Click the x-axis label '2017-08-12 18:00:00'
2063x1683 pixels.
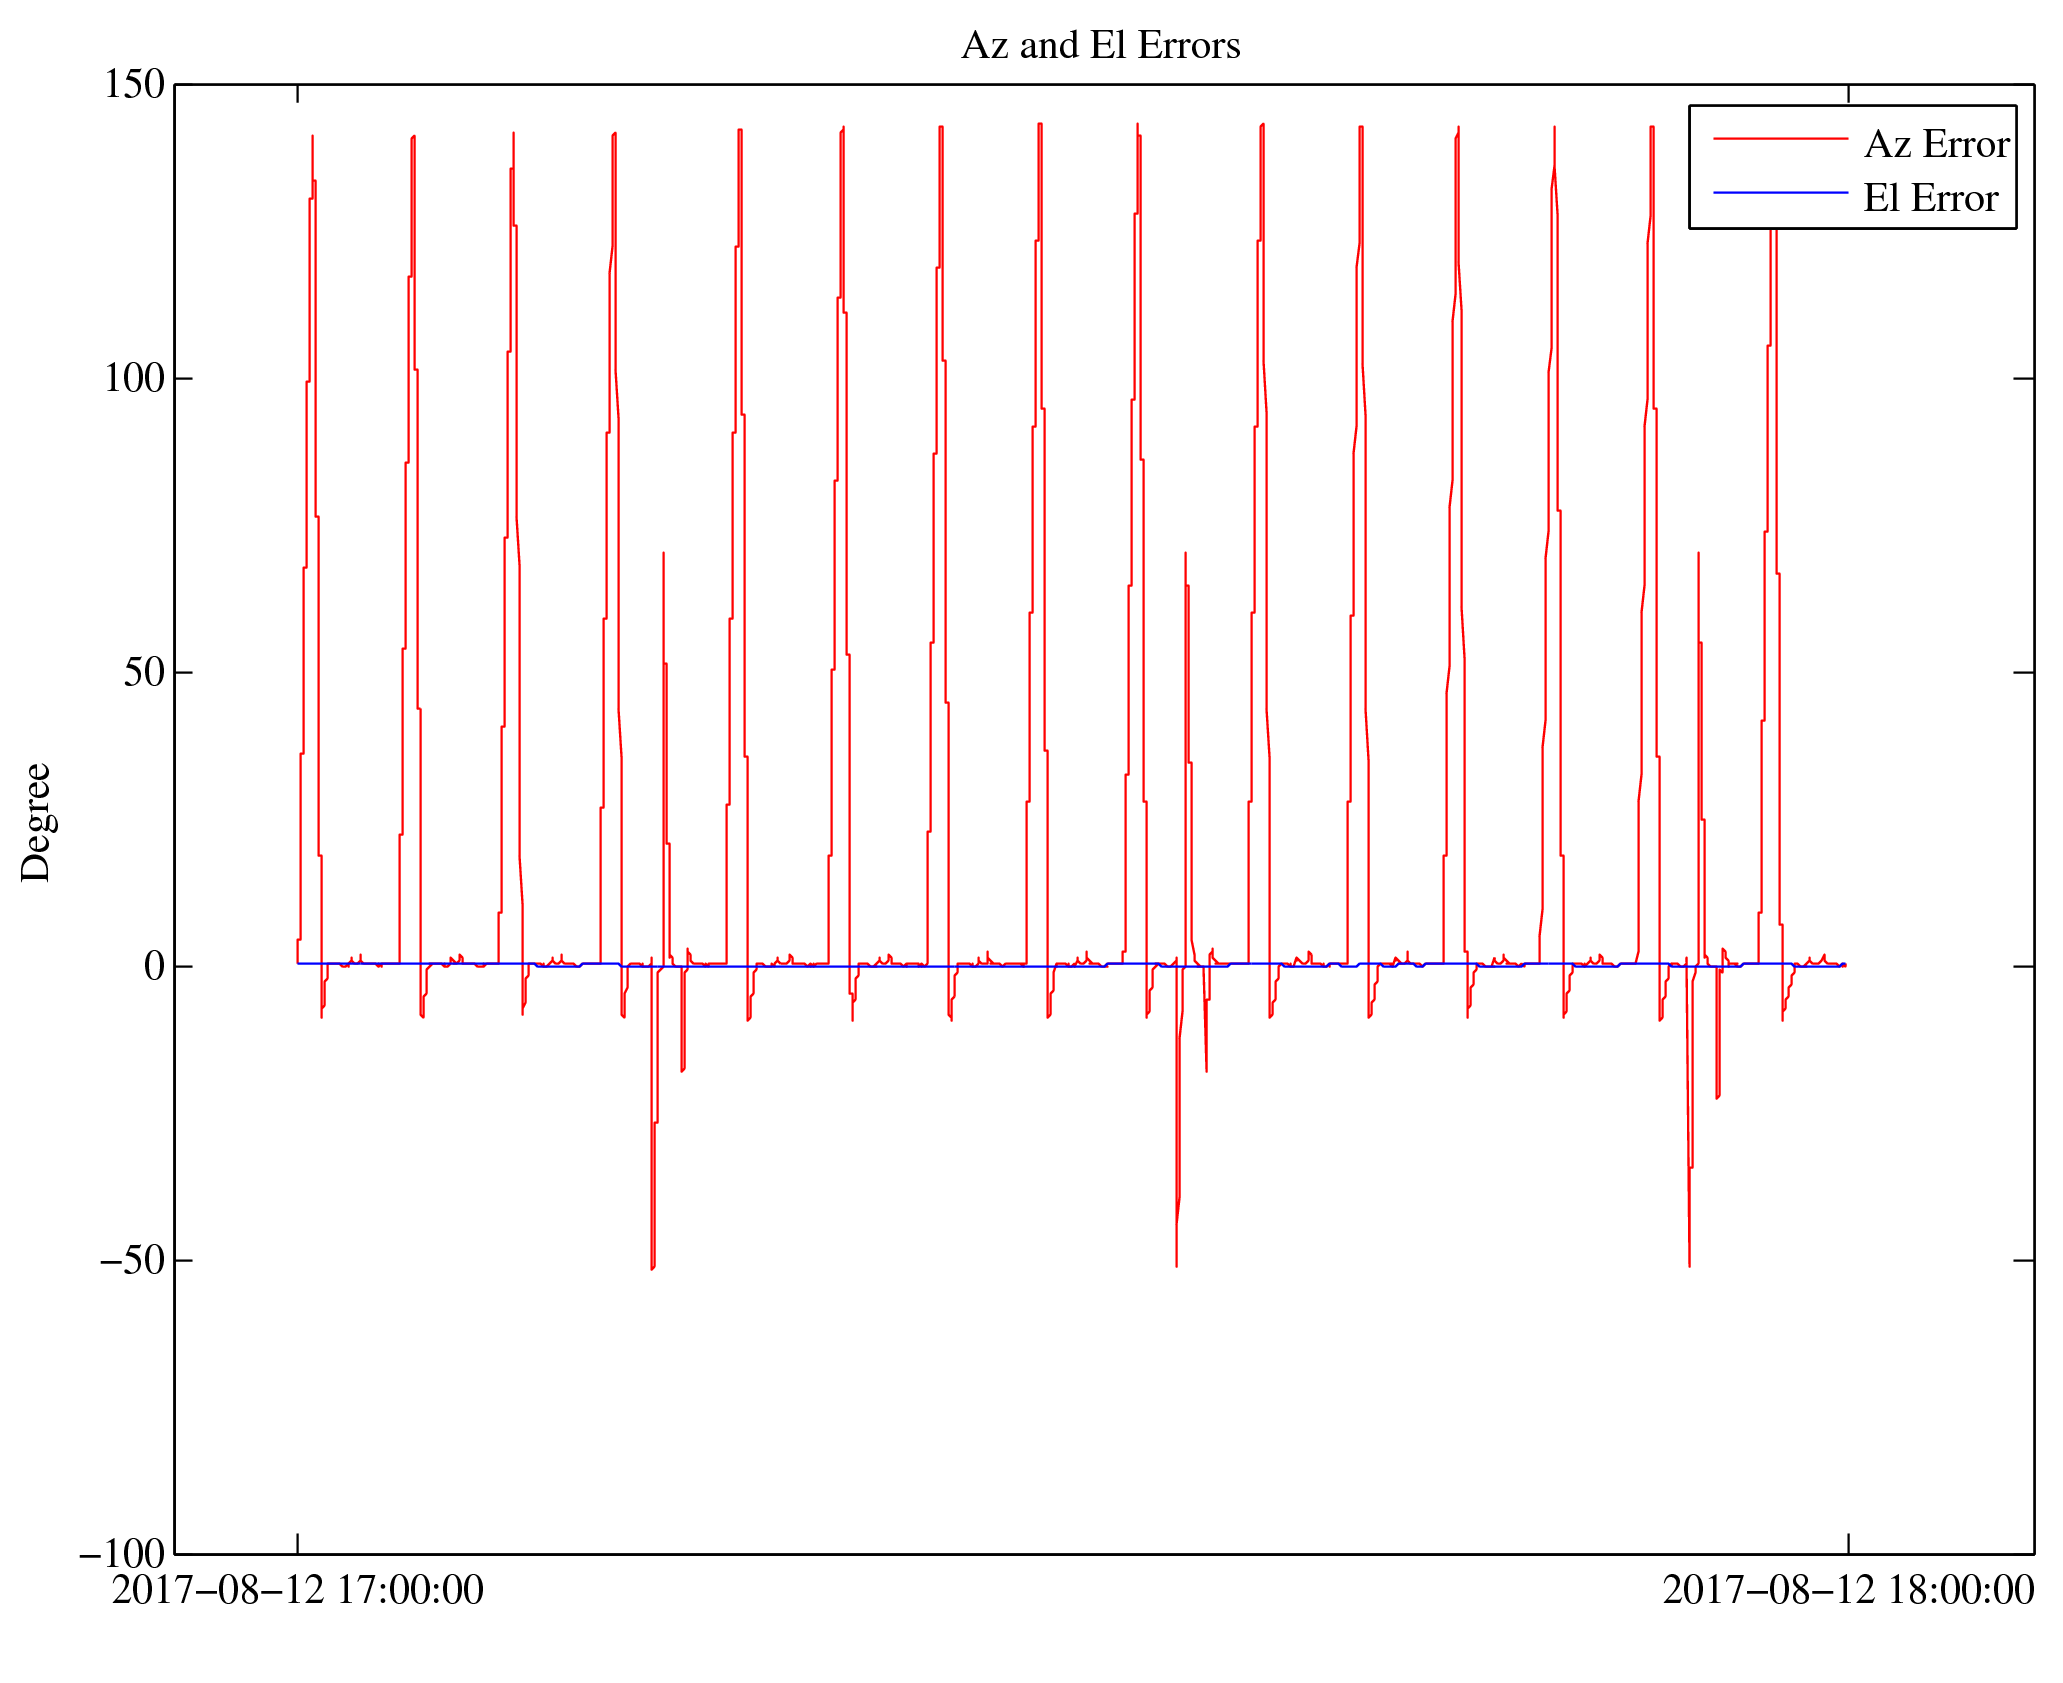click(1848, 1590)
